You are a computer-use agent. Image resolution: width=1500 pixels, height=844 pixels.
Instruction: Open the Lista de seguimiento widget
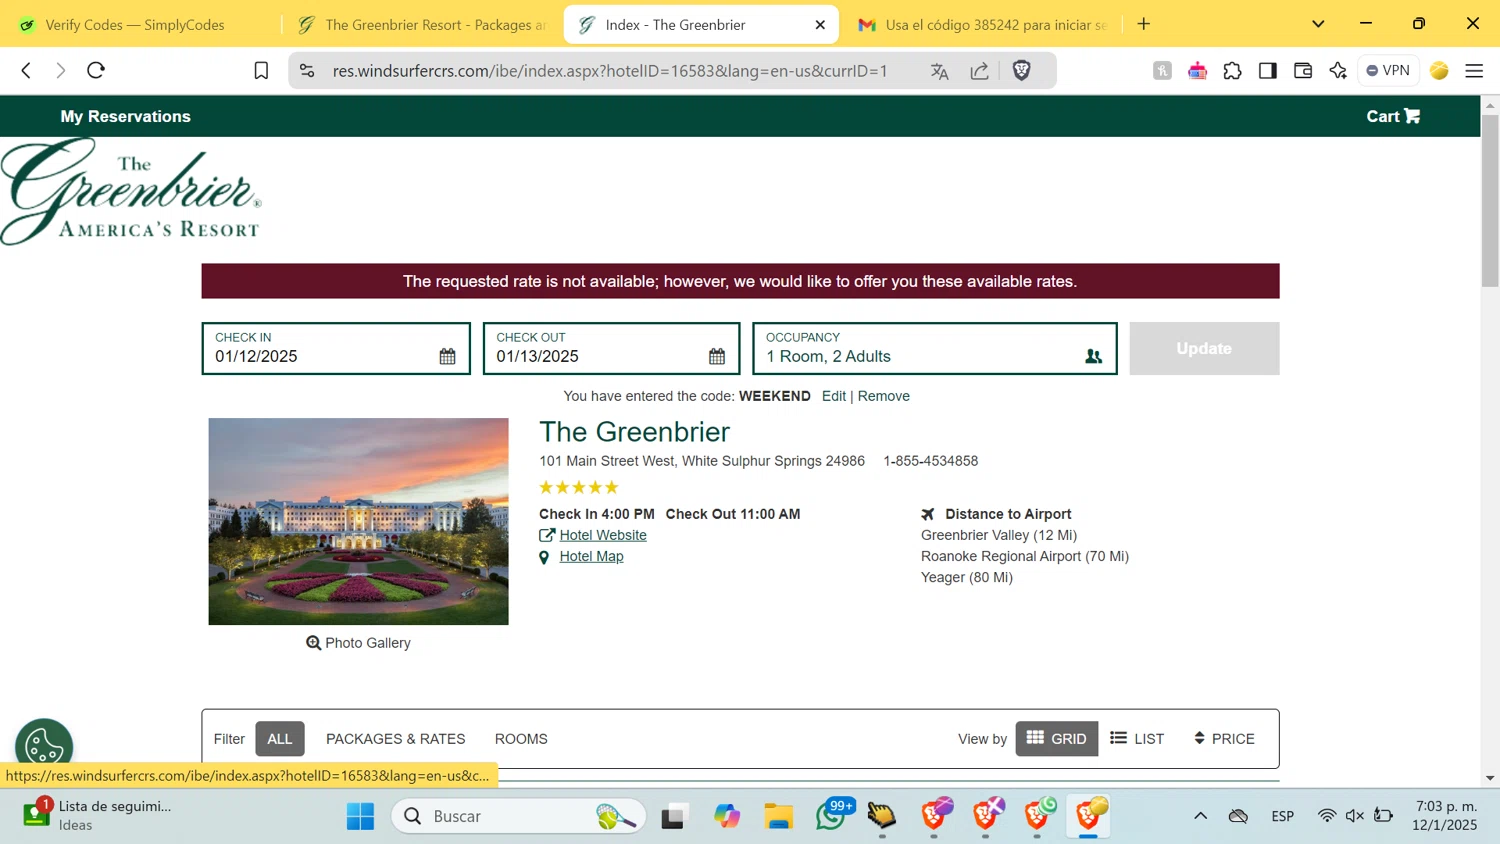click(x=98, y=815)
